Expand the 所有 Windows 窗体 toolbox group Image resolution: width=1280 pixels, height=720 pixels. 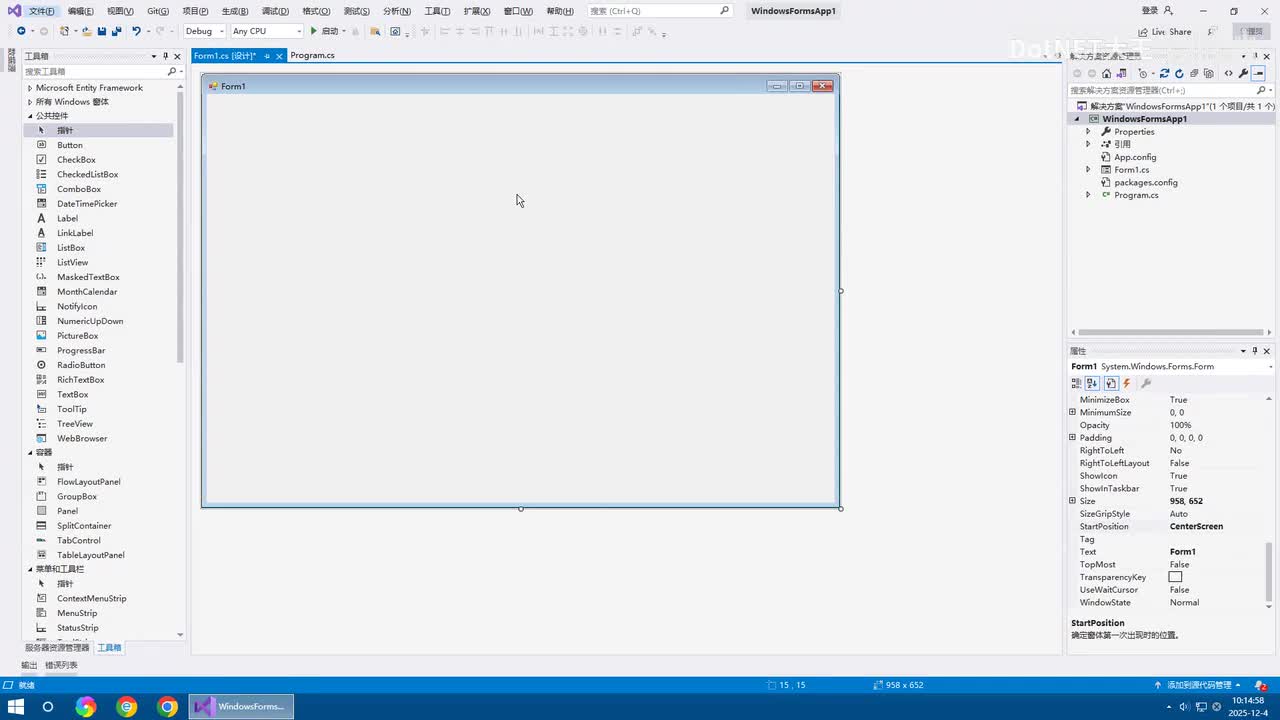pos(29,102)
